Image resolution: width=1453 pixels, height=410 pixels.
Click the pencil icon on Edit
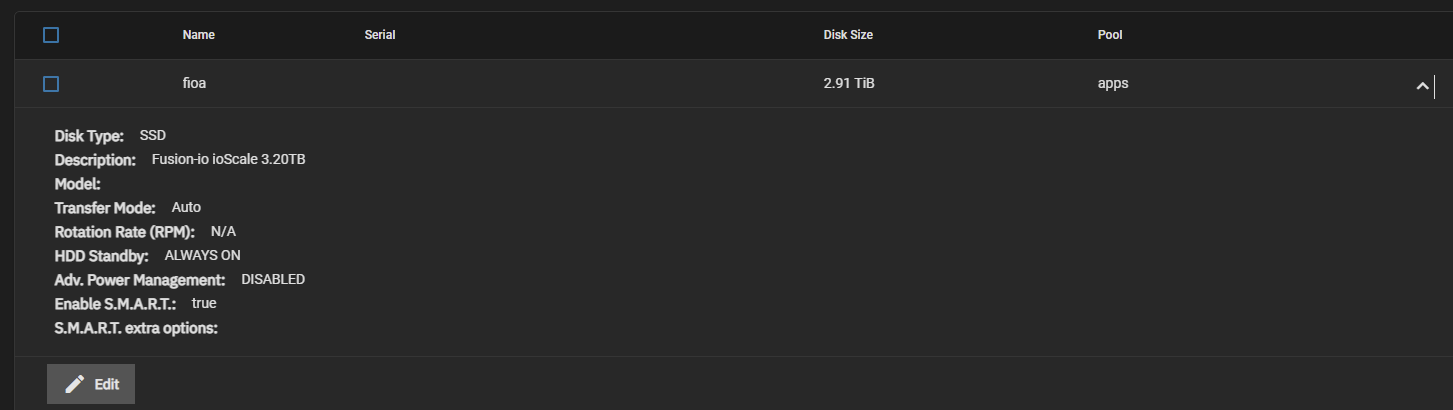click(74, 384)
